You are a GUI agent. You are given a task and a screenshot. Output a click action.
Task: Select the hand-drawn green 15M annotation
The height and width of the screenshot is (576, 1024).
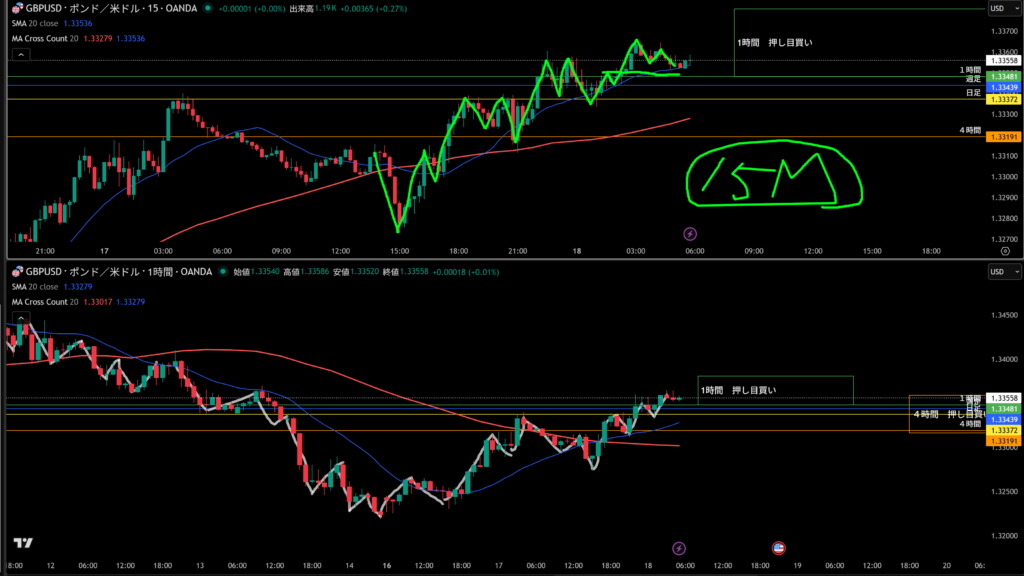[x=772, y=178]
